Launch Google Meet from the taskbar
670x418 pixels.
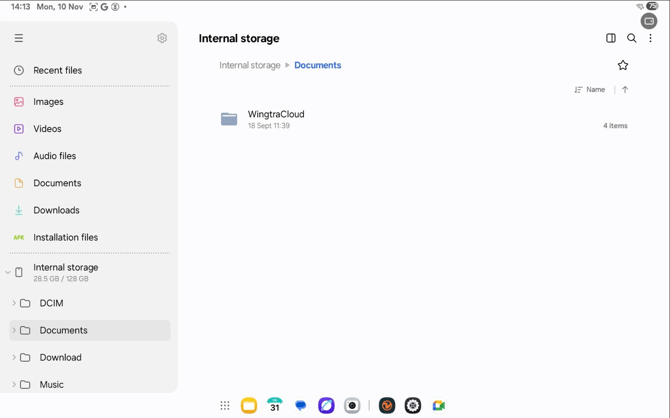438,405
